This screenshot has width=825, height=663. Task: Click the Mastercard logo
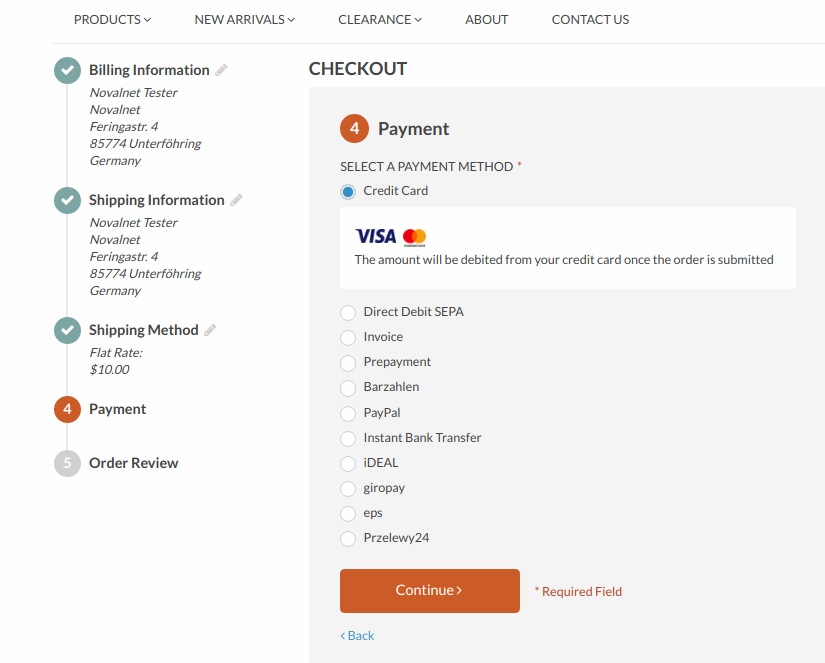415,237
